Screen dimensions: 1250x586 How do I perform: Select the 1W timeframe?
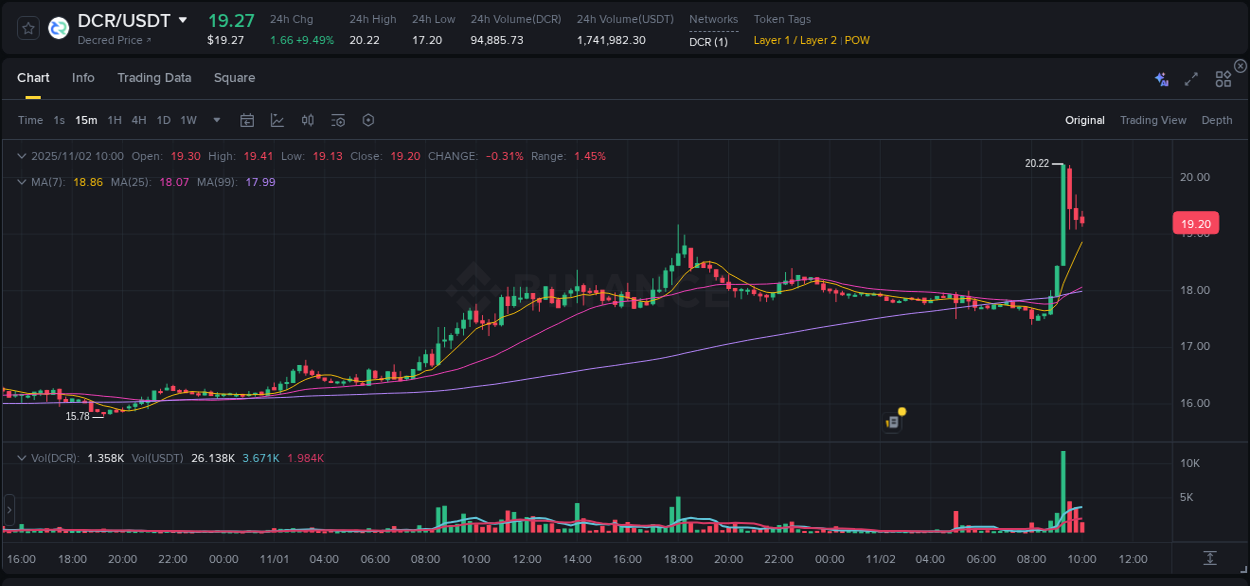pos(188,120)
